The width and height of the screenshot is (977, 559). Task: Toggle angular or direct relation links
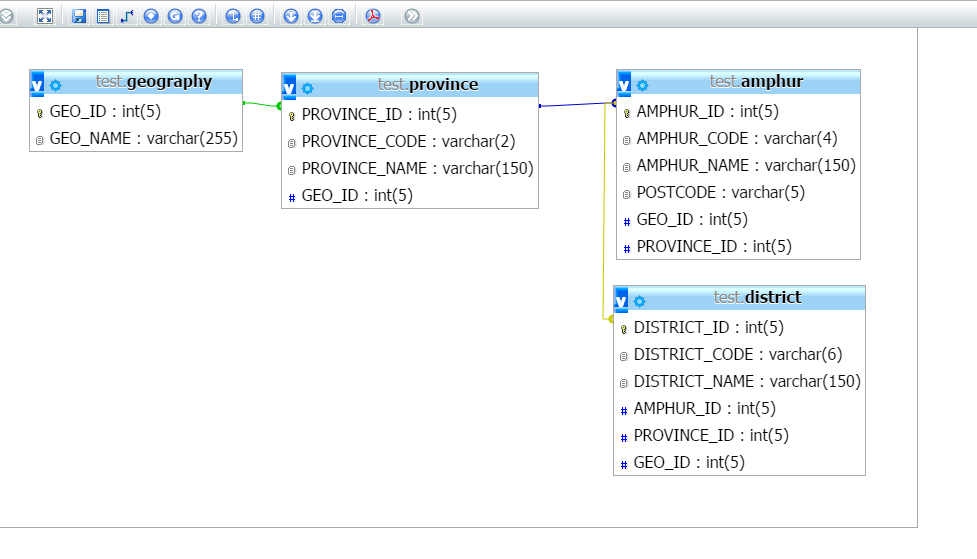tap(233, 16)
